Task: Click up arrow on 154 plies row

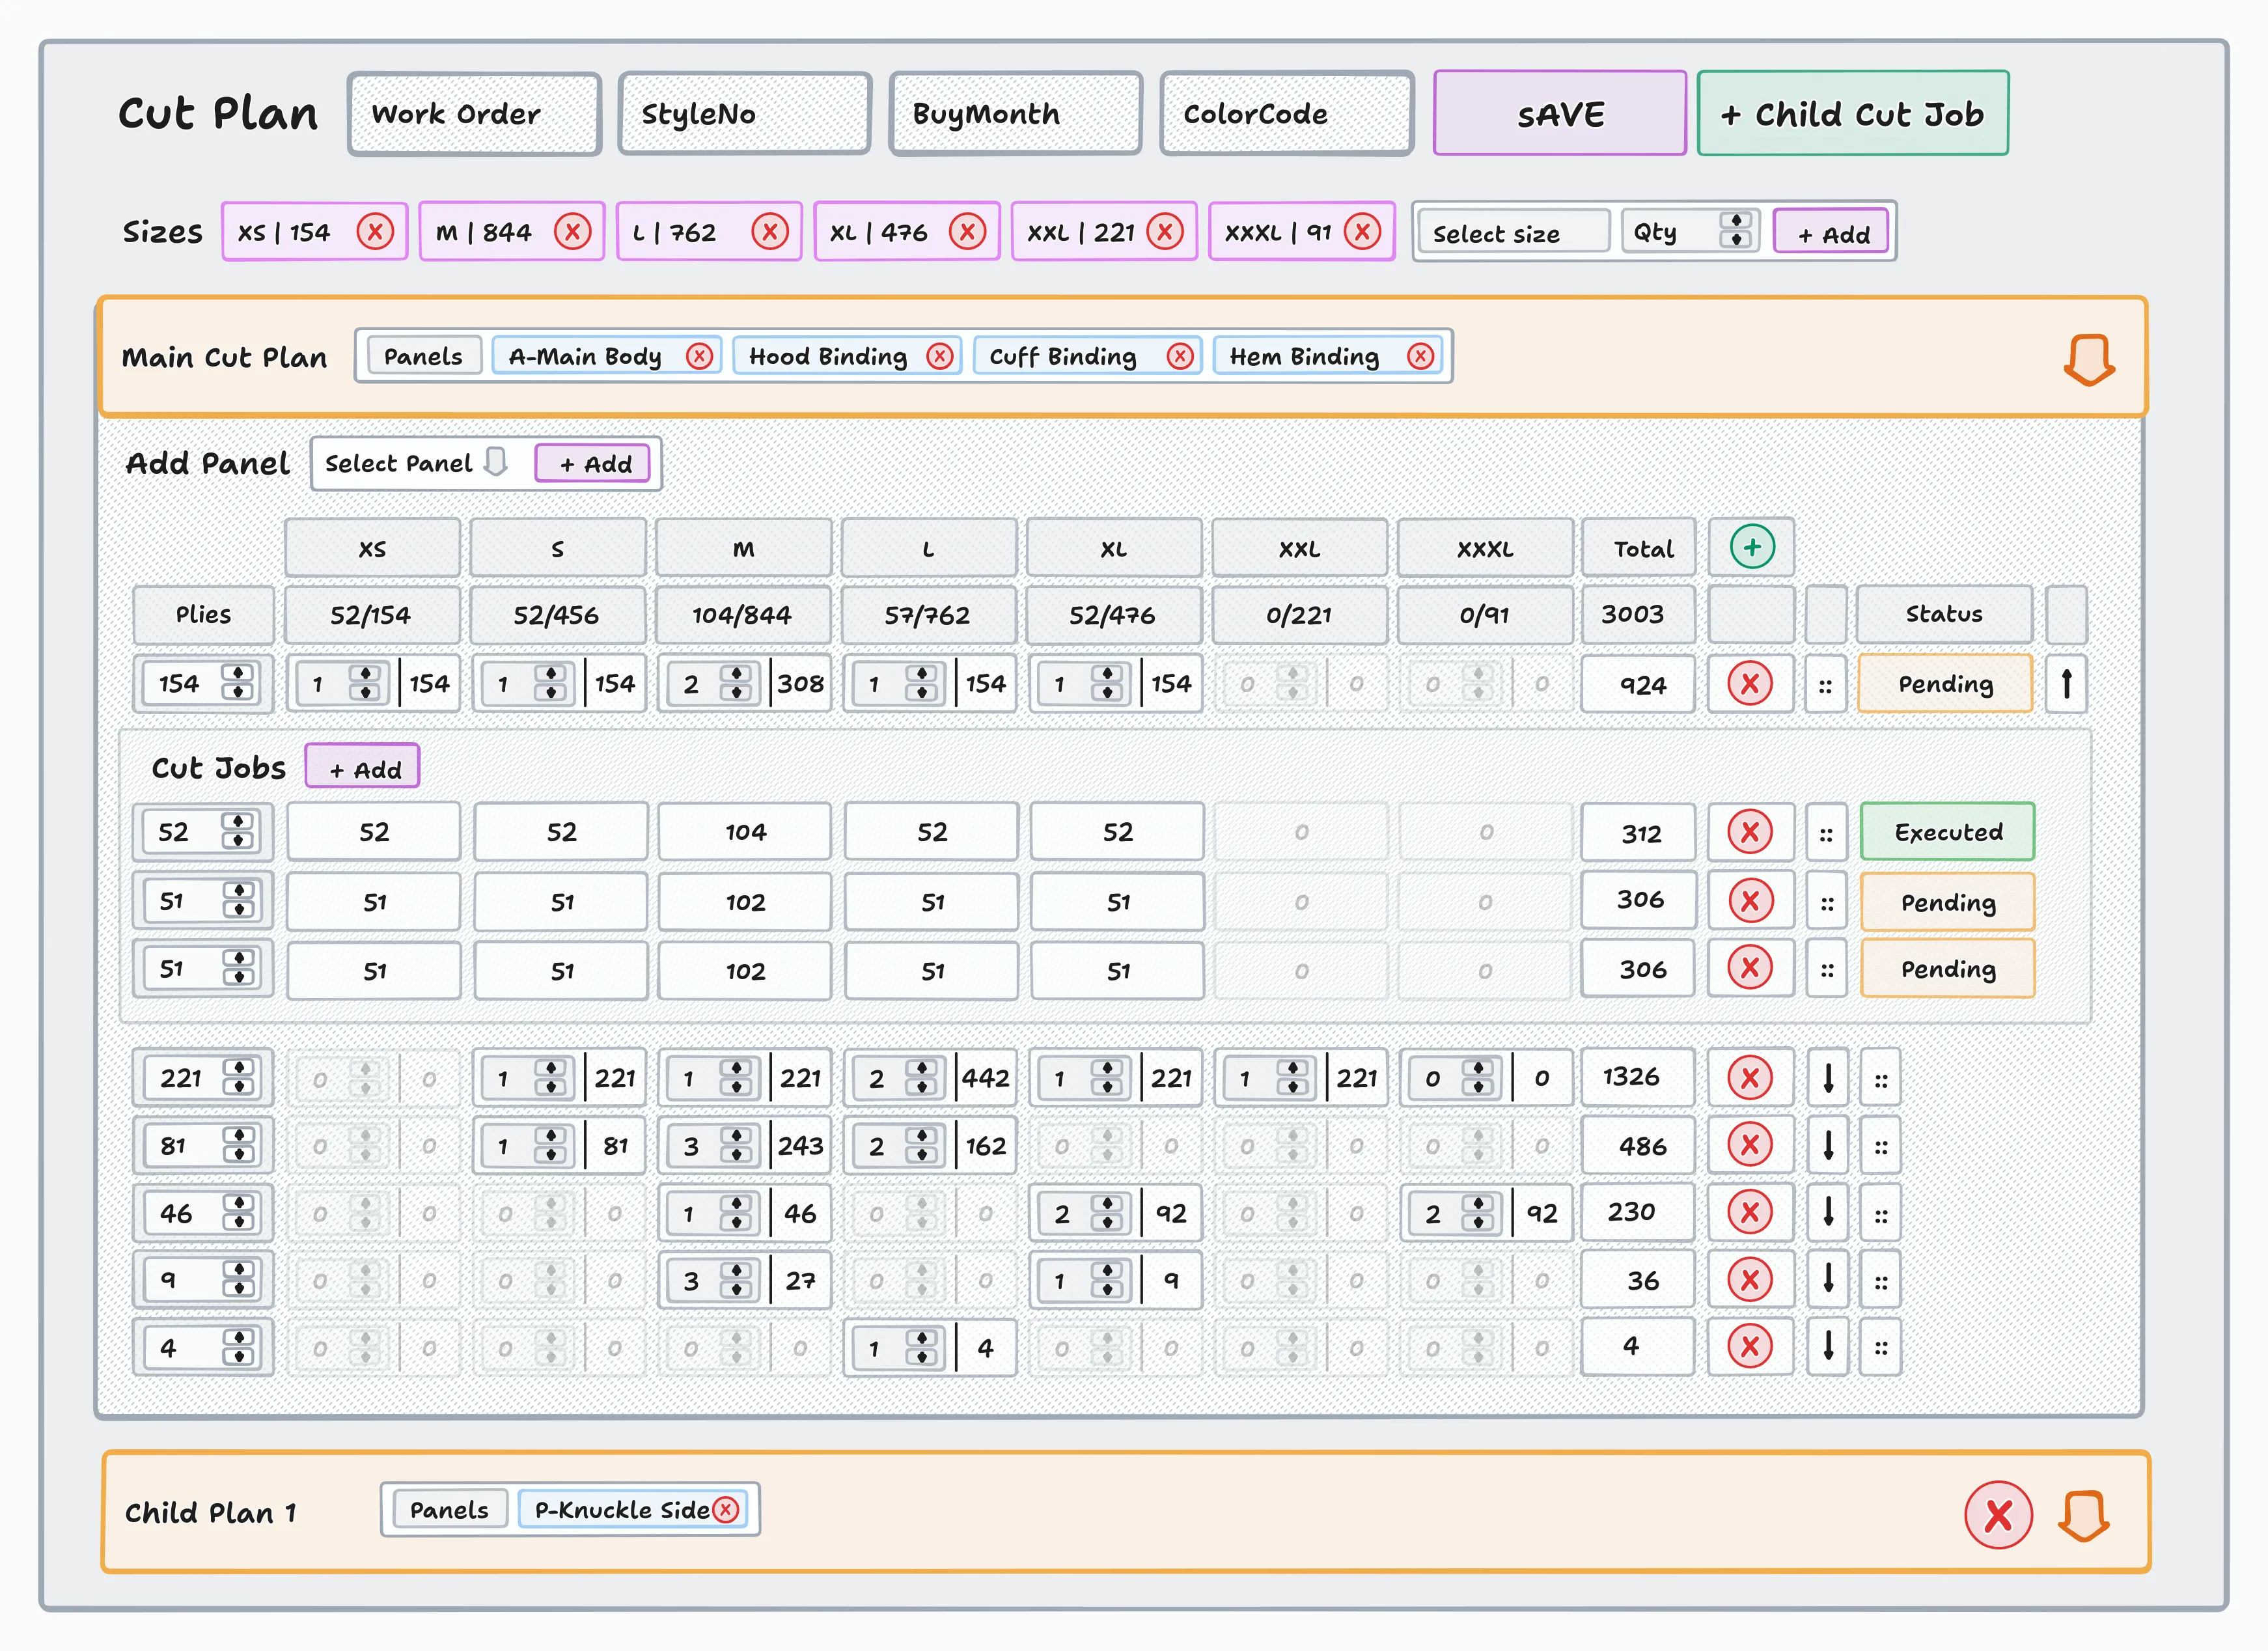Action: pyautogui.click(x=2066, y=684)
